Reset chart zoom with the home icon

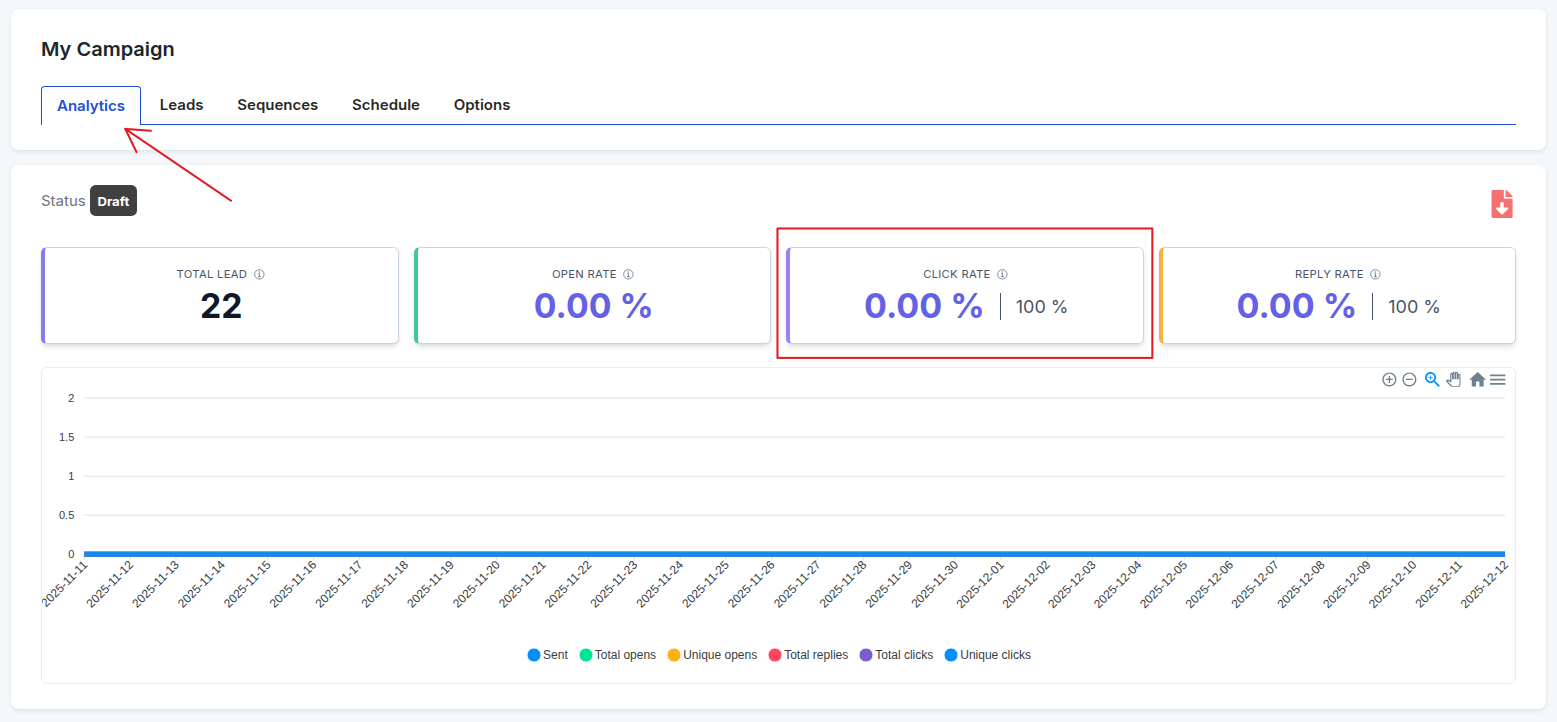[x=1477, y=380]
